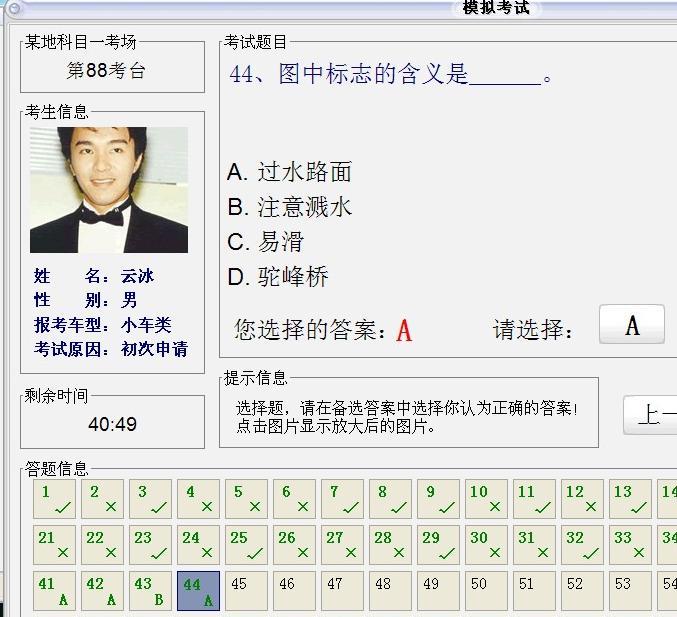Select option D 驼峰桥
This screenshot has height=617, width=677.
coord(278,277)
